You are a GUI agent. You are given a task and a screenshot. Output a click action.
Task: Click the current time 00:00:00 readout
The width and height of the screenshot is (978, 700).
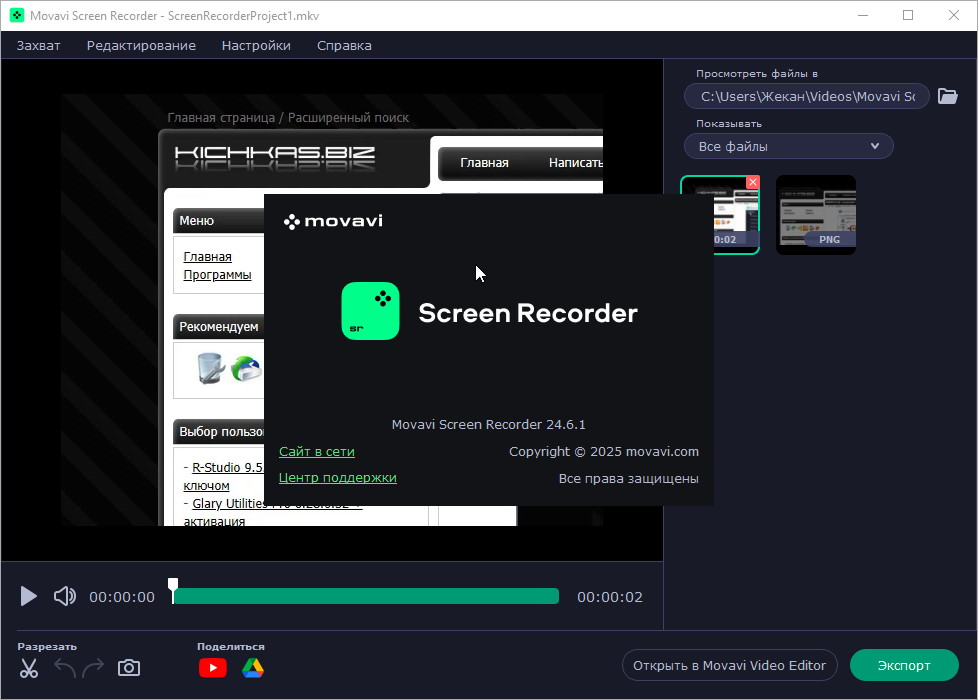click(x=122, y=597)
